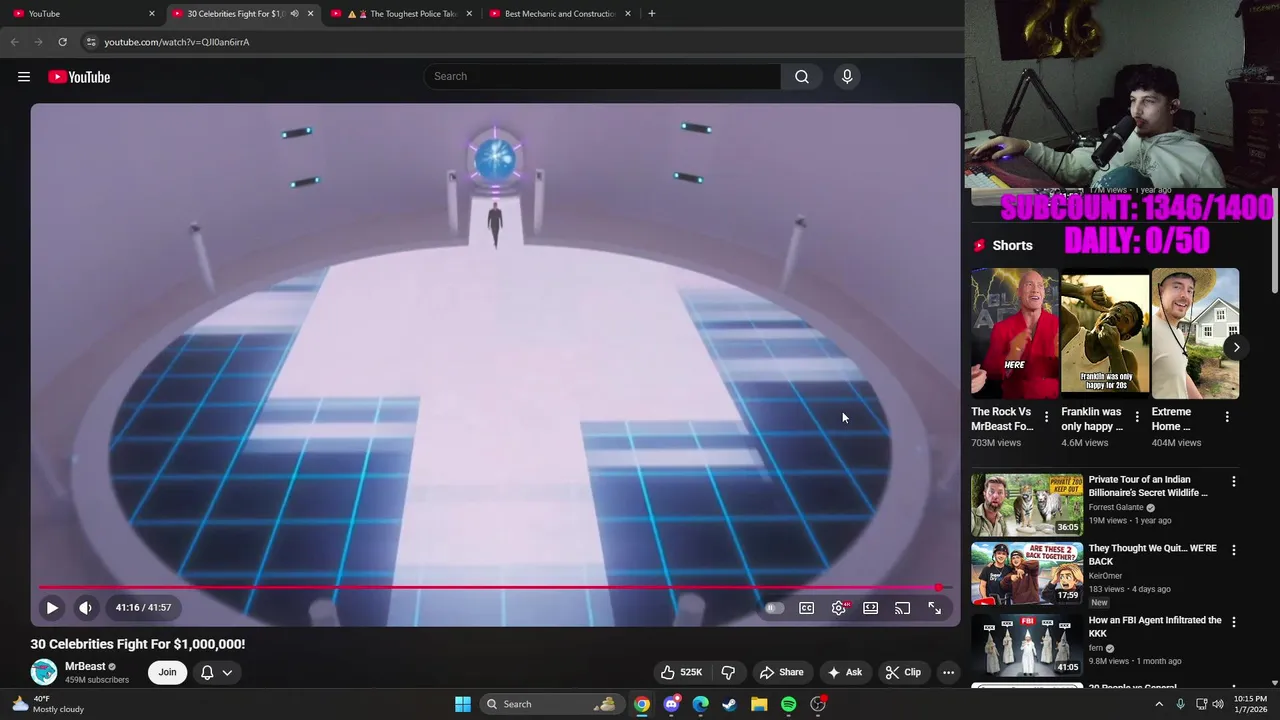
Task: Like the video with 525K likes
Action: 680,672
